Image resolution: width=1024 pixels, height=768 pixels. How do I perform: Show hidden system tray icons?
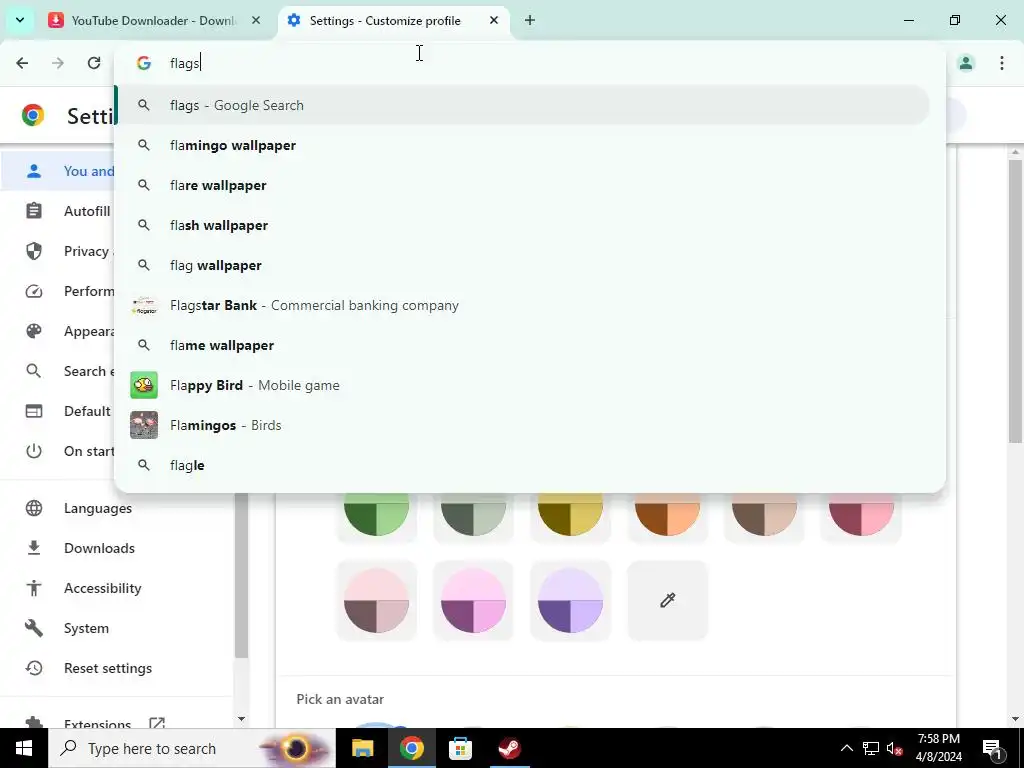[846, 748]
